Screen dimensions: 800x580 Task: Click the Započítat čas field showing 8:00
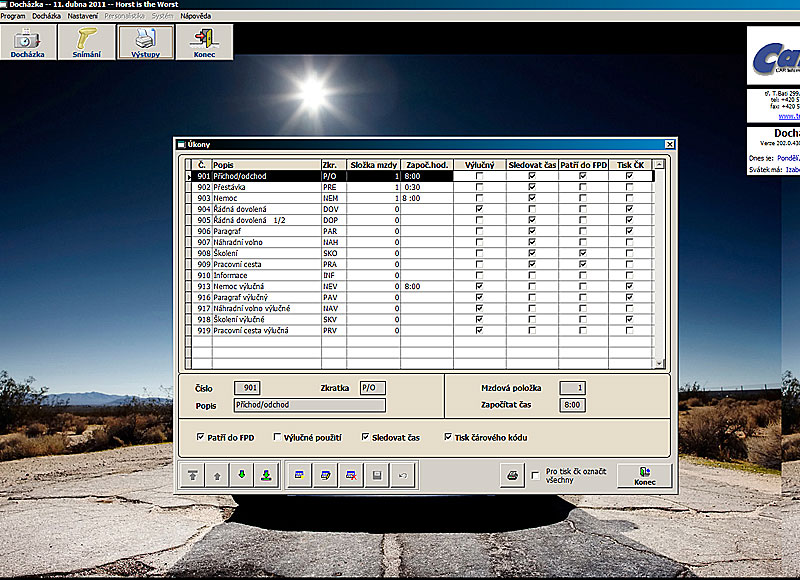click(572, 405)
